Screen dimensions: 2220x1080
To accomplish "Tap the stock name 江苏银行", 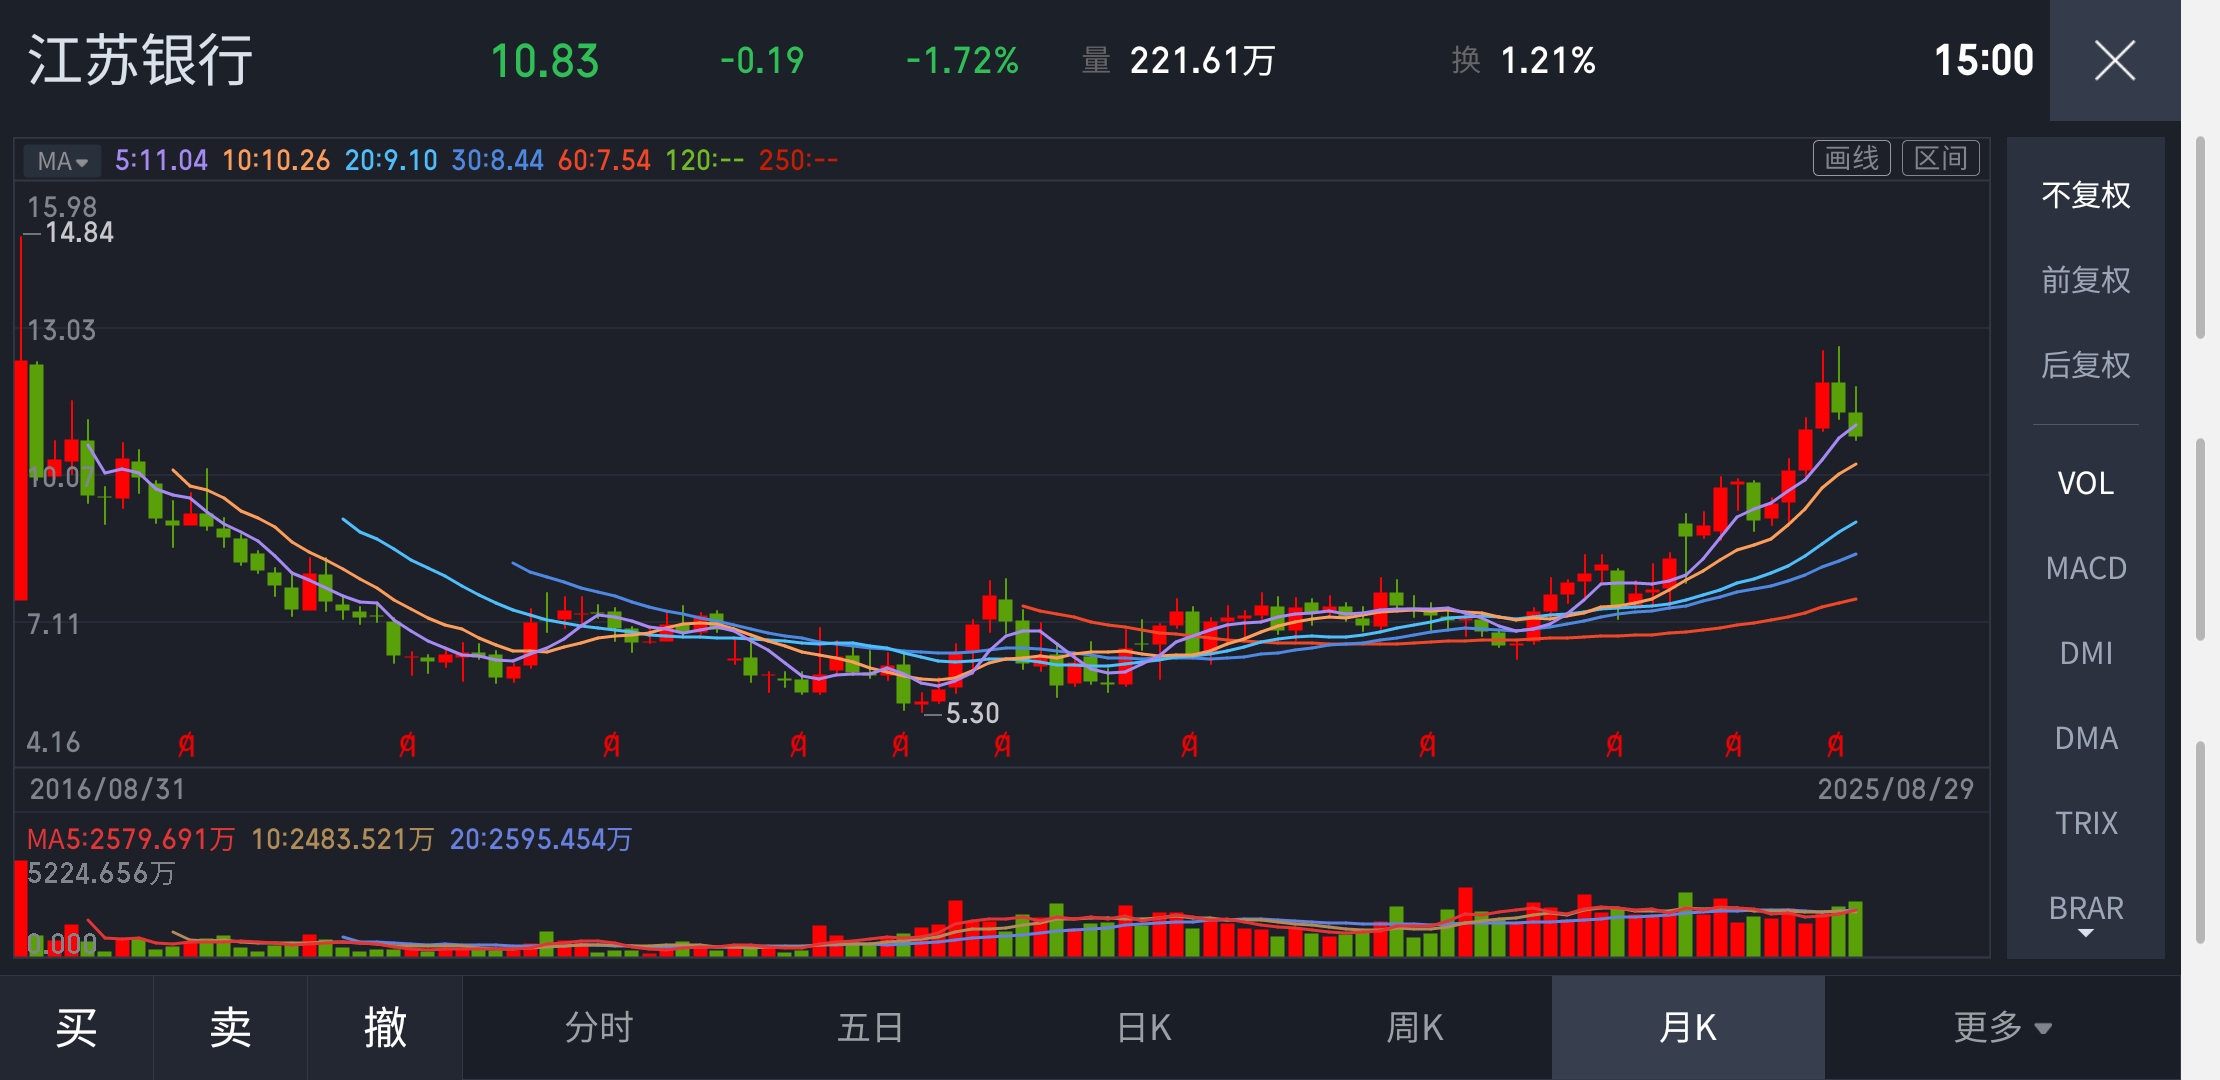I will [140, 60].
